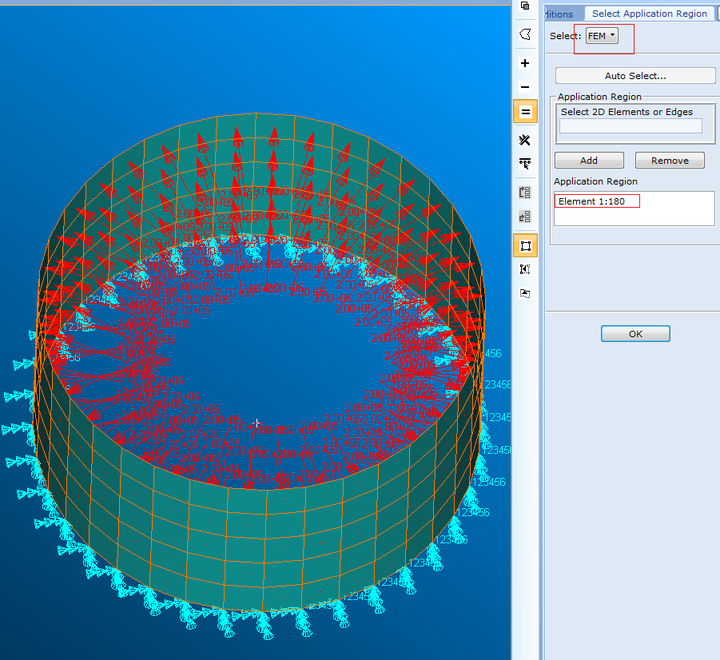Click the Remove button
Screen dimensions: 720x660
click(x=669, y=160)
